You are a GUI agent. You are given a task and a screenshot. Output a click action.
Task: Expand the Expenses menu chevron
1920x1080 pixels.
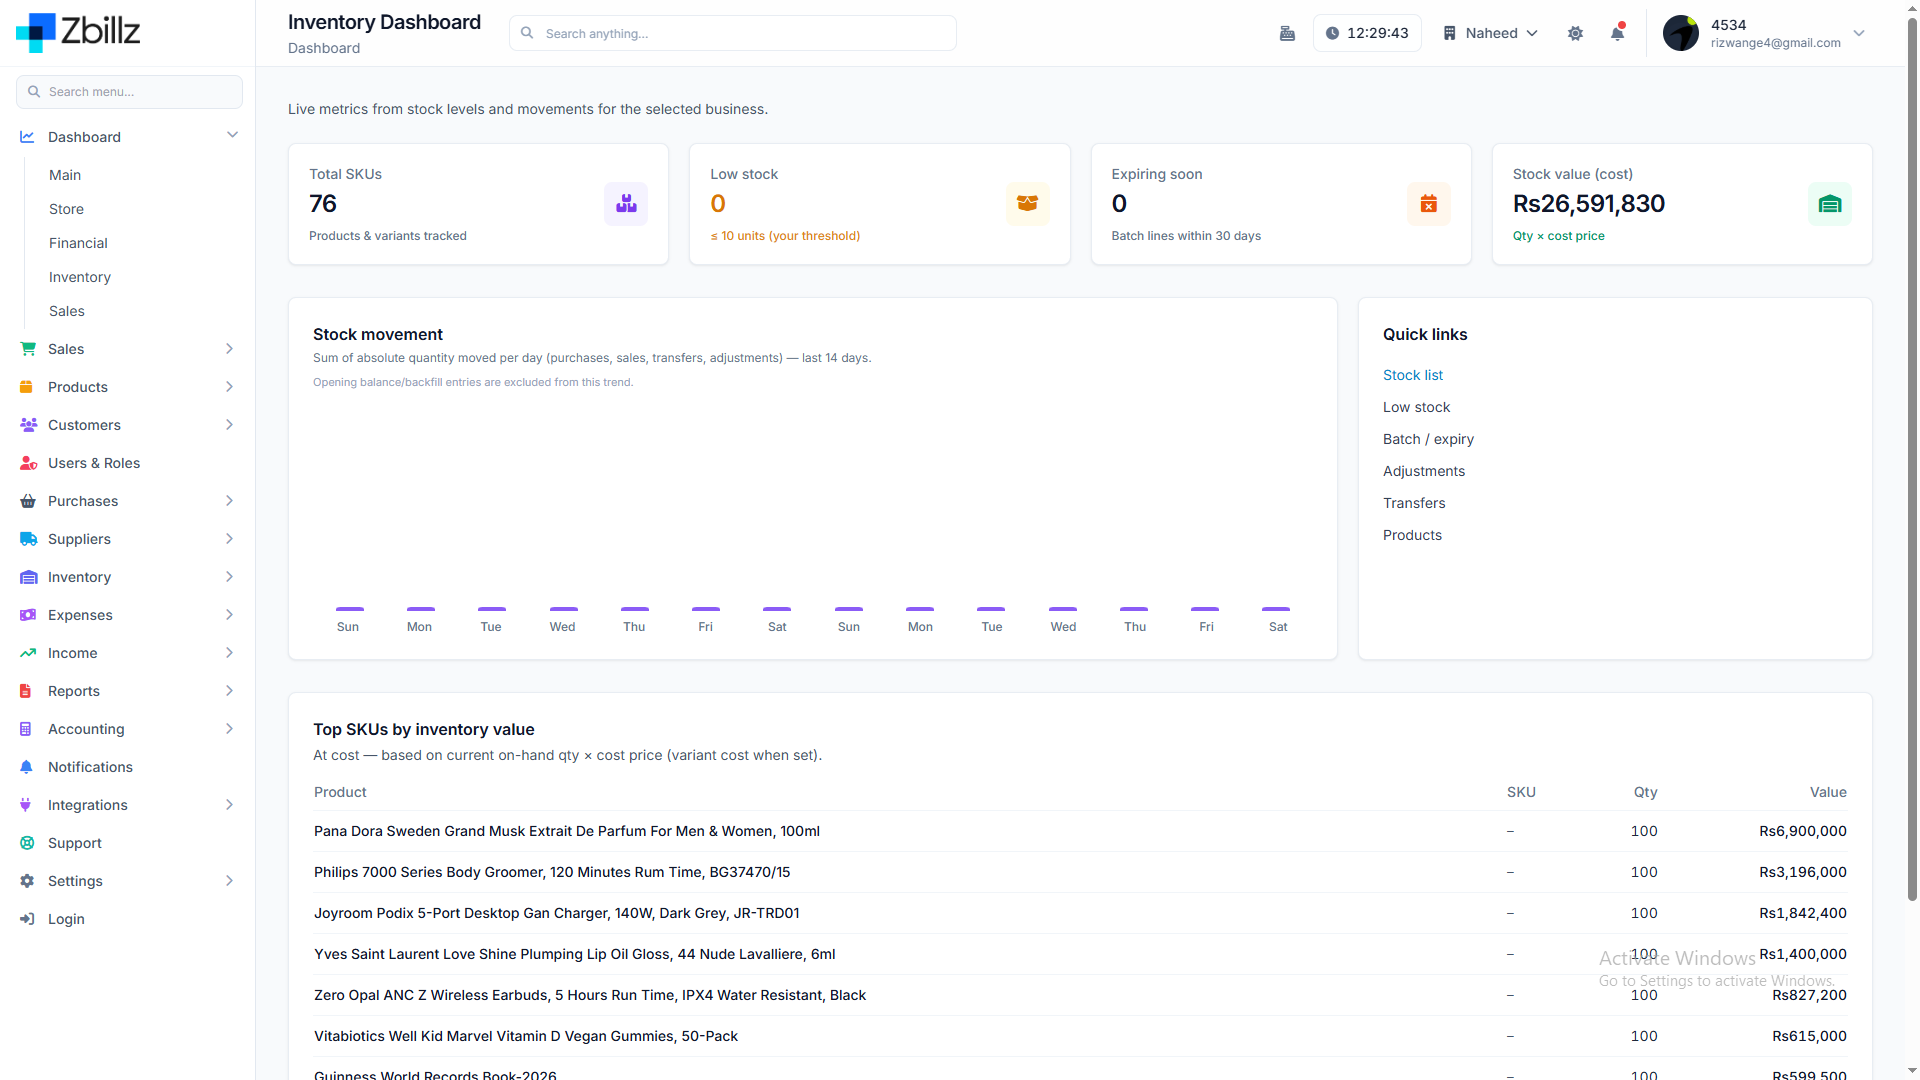coord(229,615)
